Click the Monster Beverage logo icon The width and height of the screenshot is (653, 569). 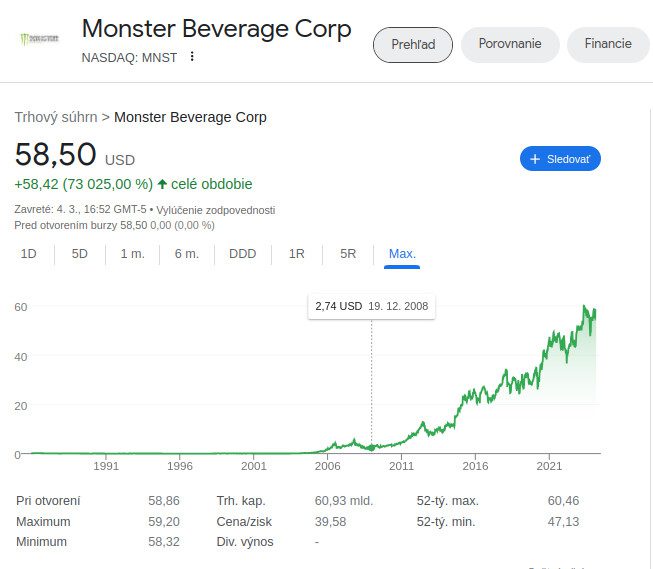(x=39, y=39)
